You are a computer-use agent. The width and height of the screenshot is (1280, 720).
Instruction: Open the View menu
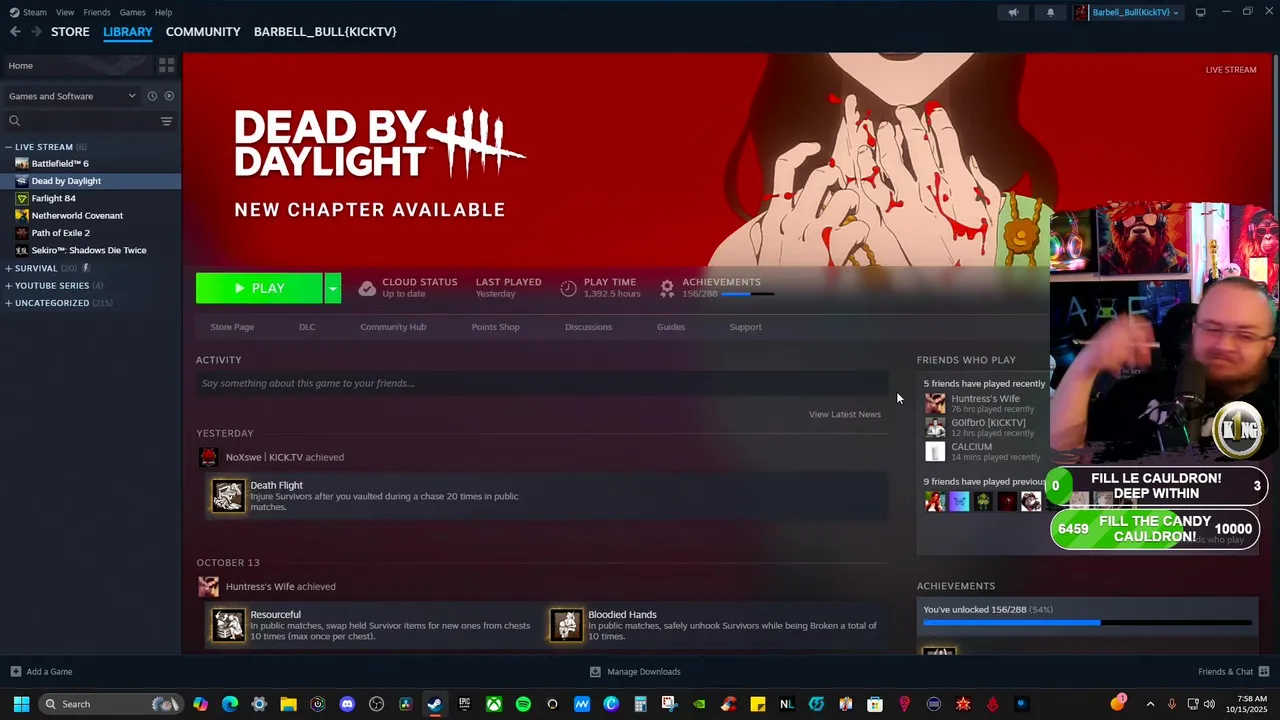65,12
